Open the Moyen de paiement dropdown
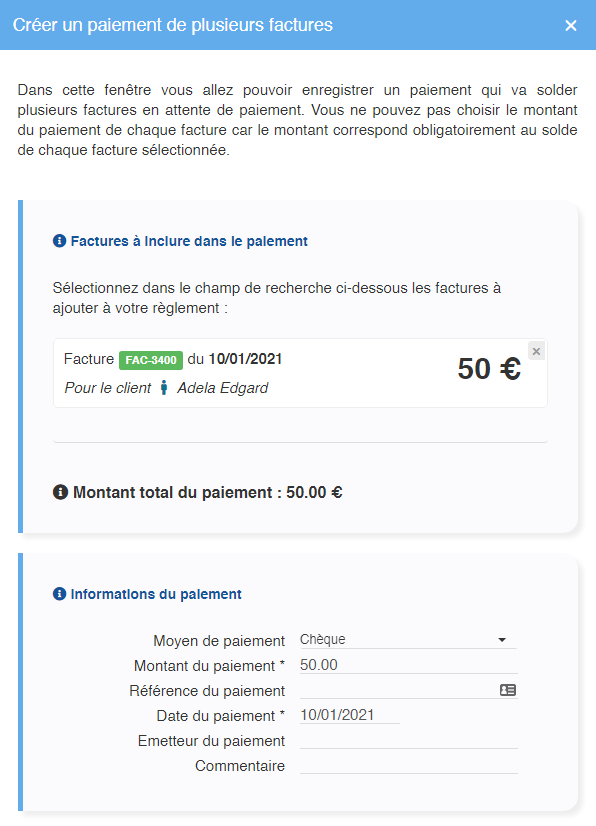Screen dimensions: 596x826 [408, 640]
